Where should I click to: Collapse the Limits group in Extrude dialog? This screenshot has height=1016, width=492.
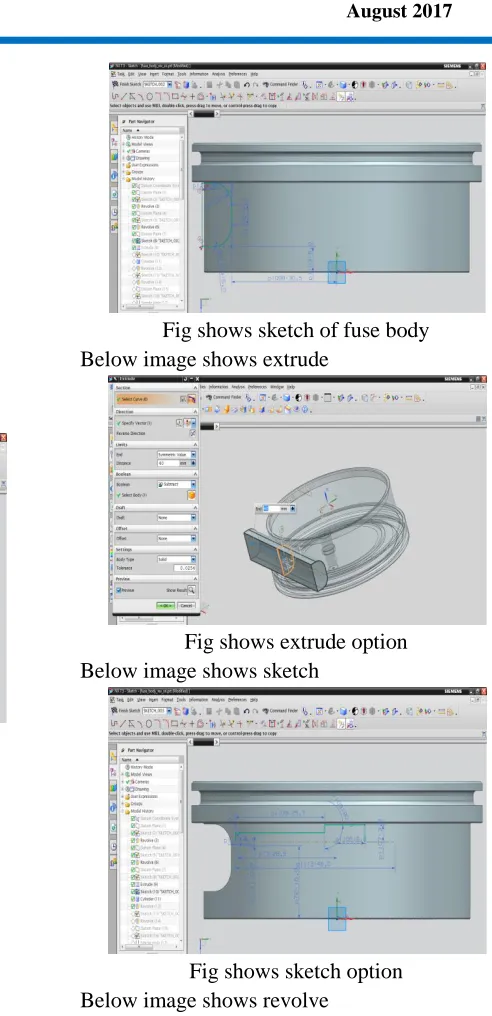[194, 444]
